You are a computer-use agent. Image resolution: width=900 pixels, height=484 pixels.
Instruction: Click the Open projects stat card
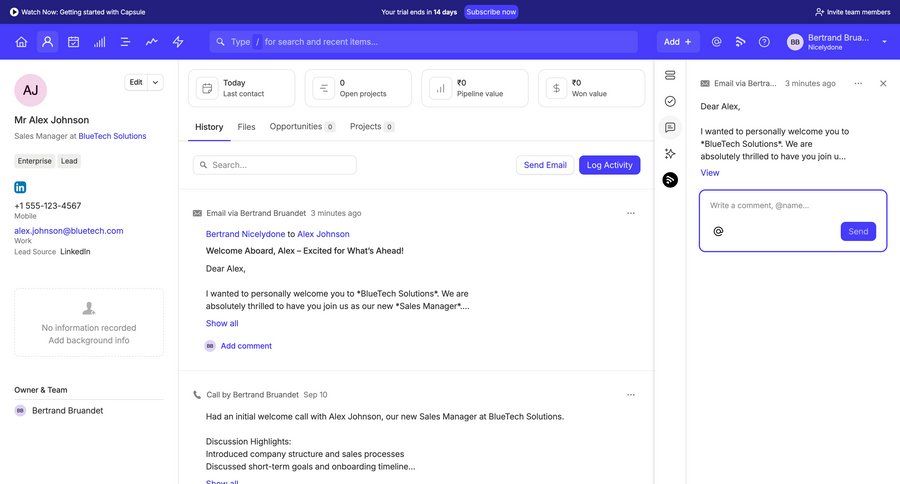click(358, 88)
